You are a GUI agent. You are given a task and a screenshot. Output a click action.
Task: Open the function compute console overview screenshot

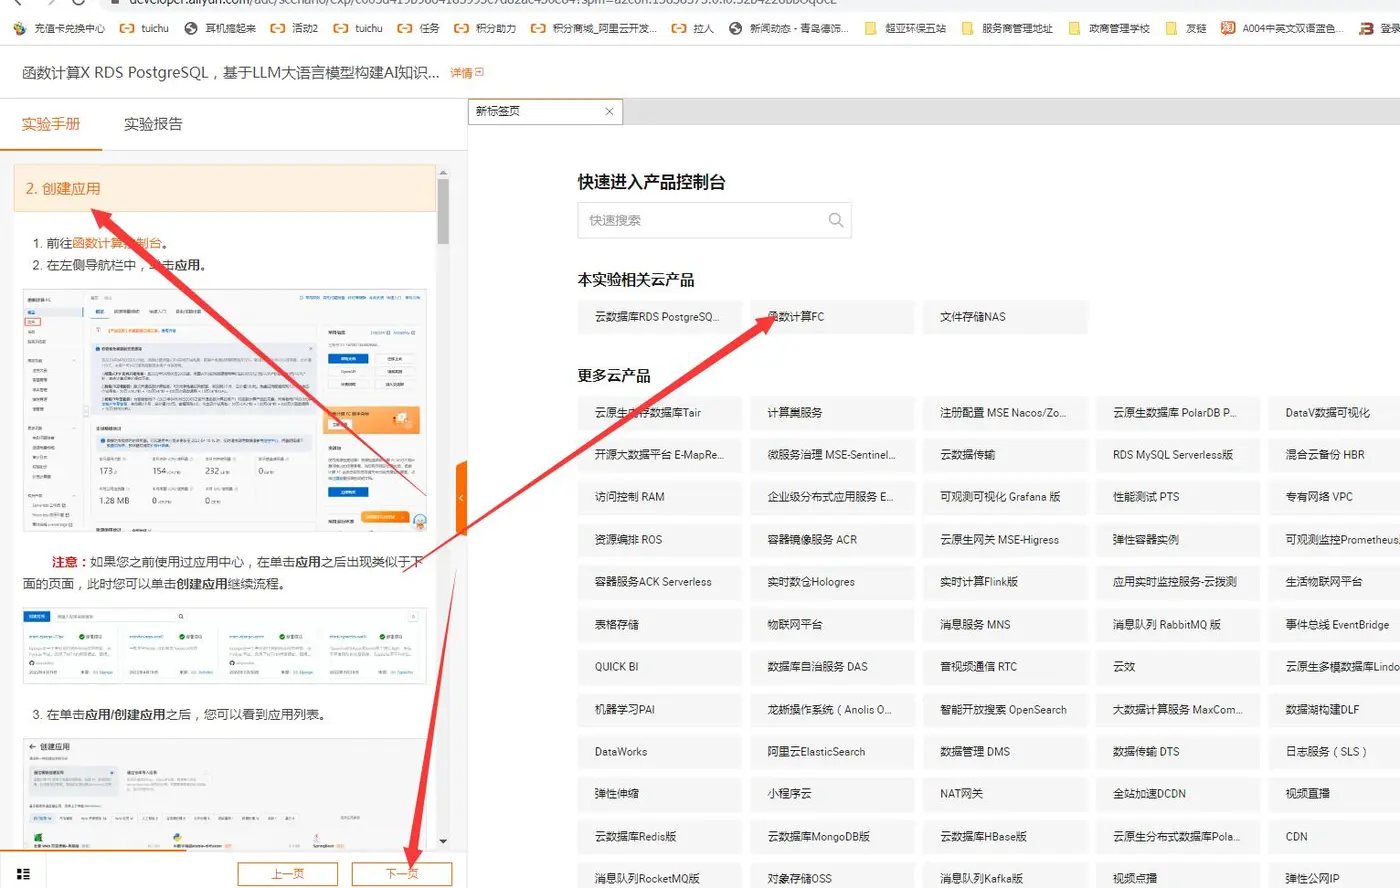[225, 410]
